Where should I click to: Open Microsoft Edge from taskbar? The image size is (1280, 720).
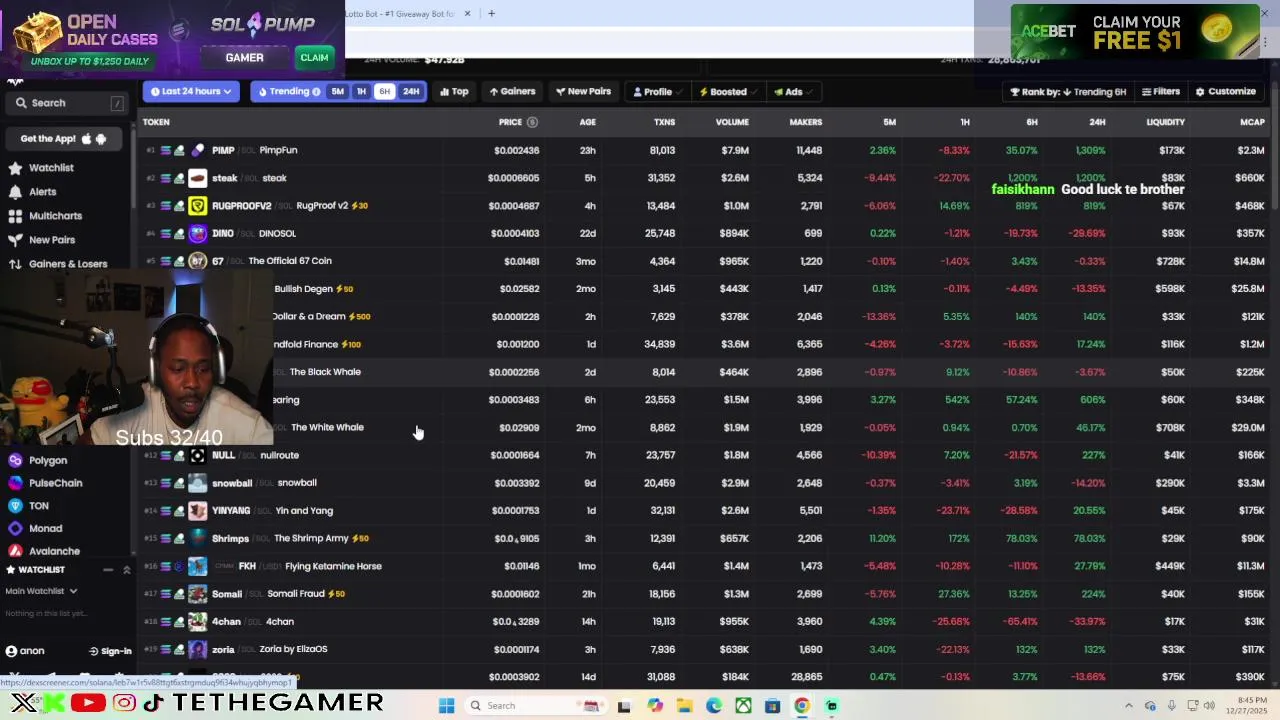pos(714,706)
